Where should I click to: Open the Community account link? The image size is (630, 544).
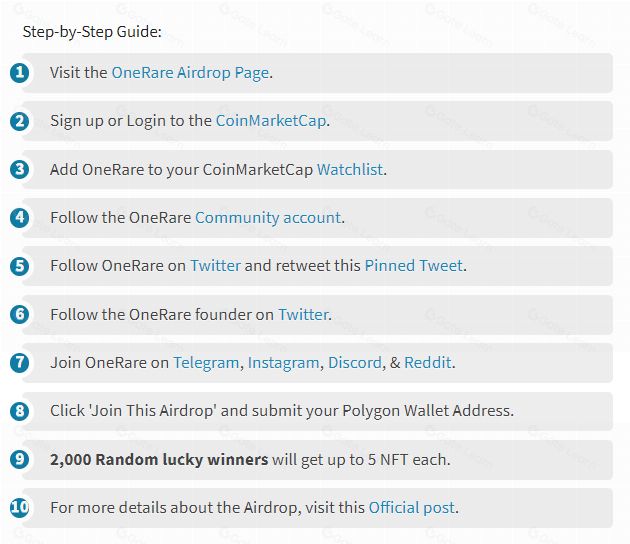click(x=268, y=217)
